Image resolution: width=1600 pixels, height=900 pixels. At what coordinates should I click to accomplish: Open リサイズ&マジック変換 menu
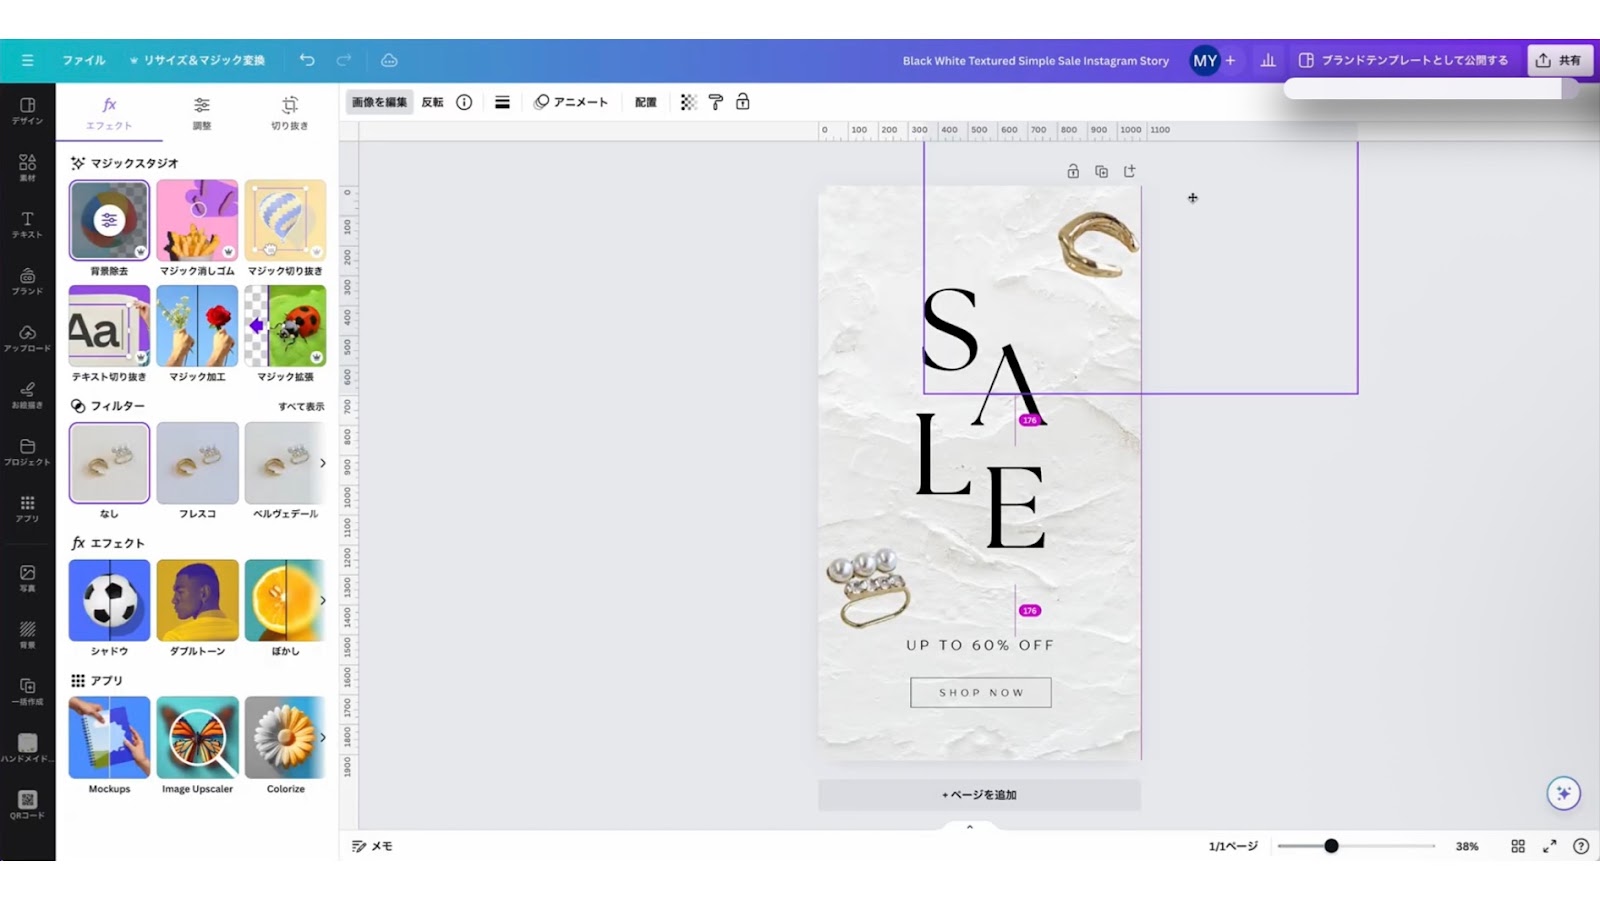(x=197, y=60)
